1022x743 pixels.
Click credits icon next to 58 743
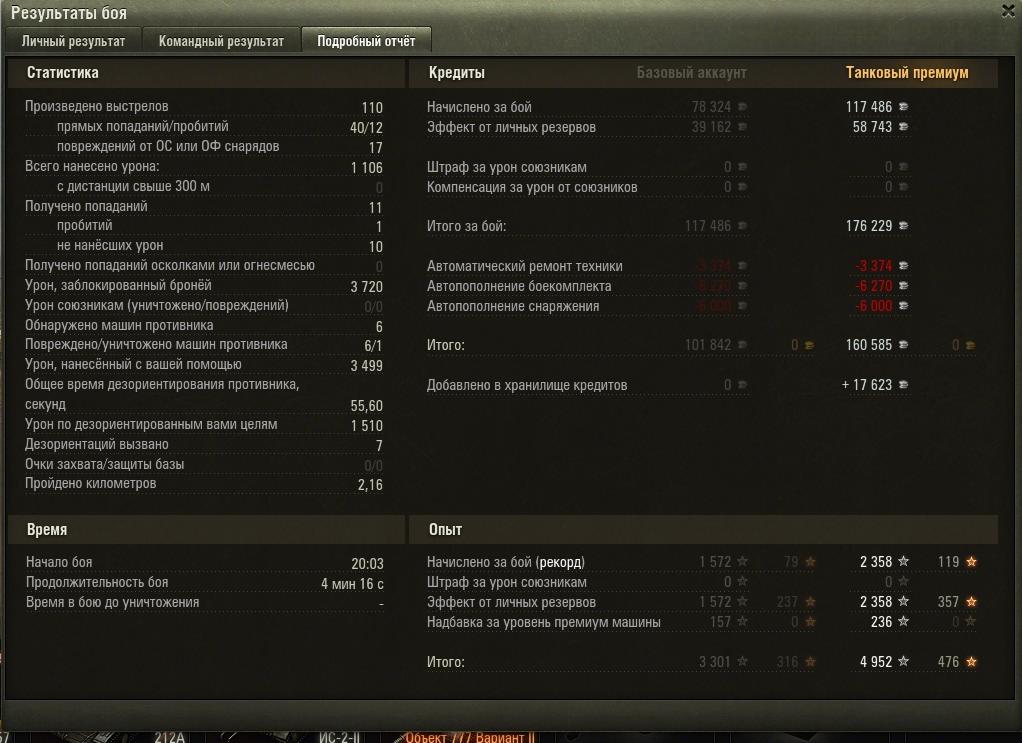(x=903, y=127)
